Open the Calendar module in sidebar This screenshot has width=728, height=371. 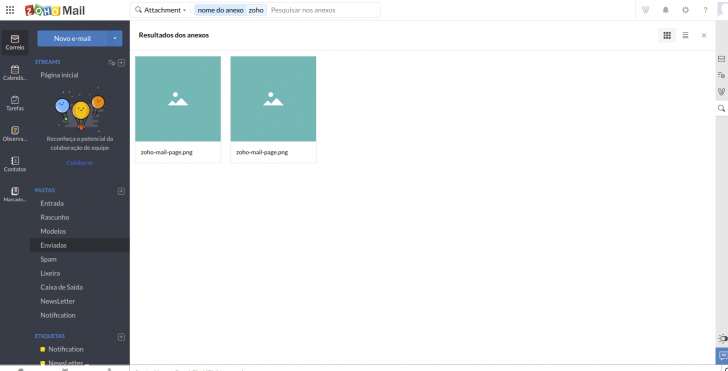coord(15,73)
